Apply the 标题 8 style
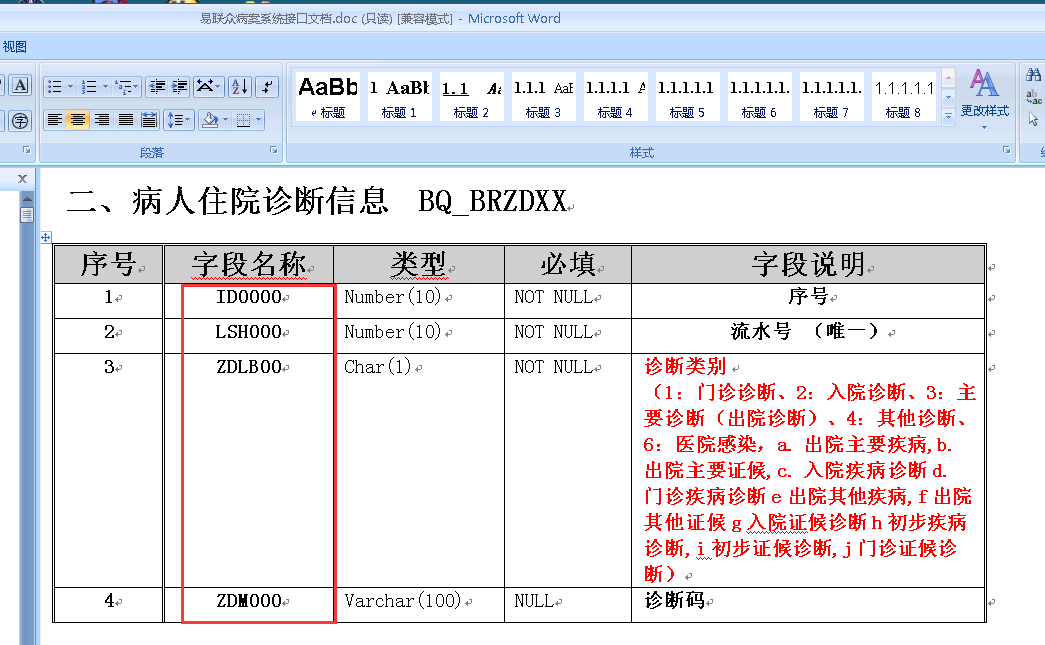This screenshot has height=645, width=1045. pyautogui.click(x=903, y=97)
